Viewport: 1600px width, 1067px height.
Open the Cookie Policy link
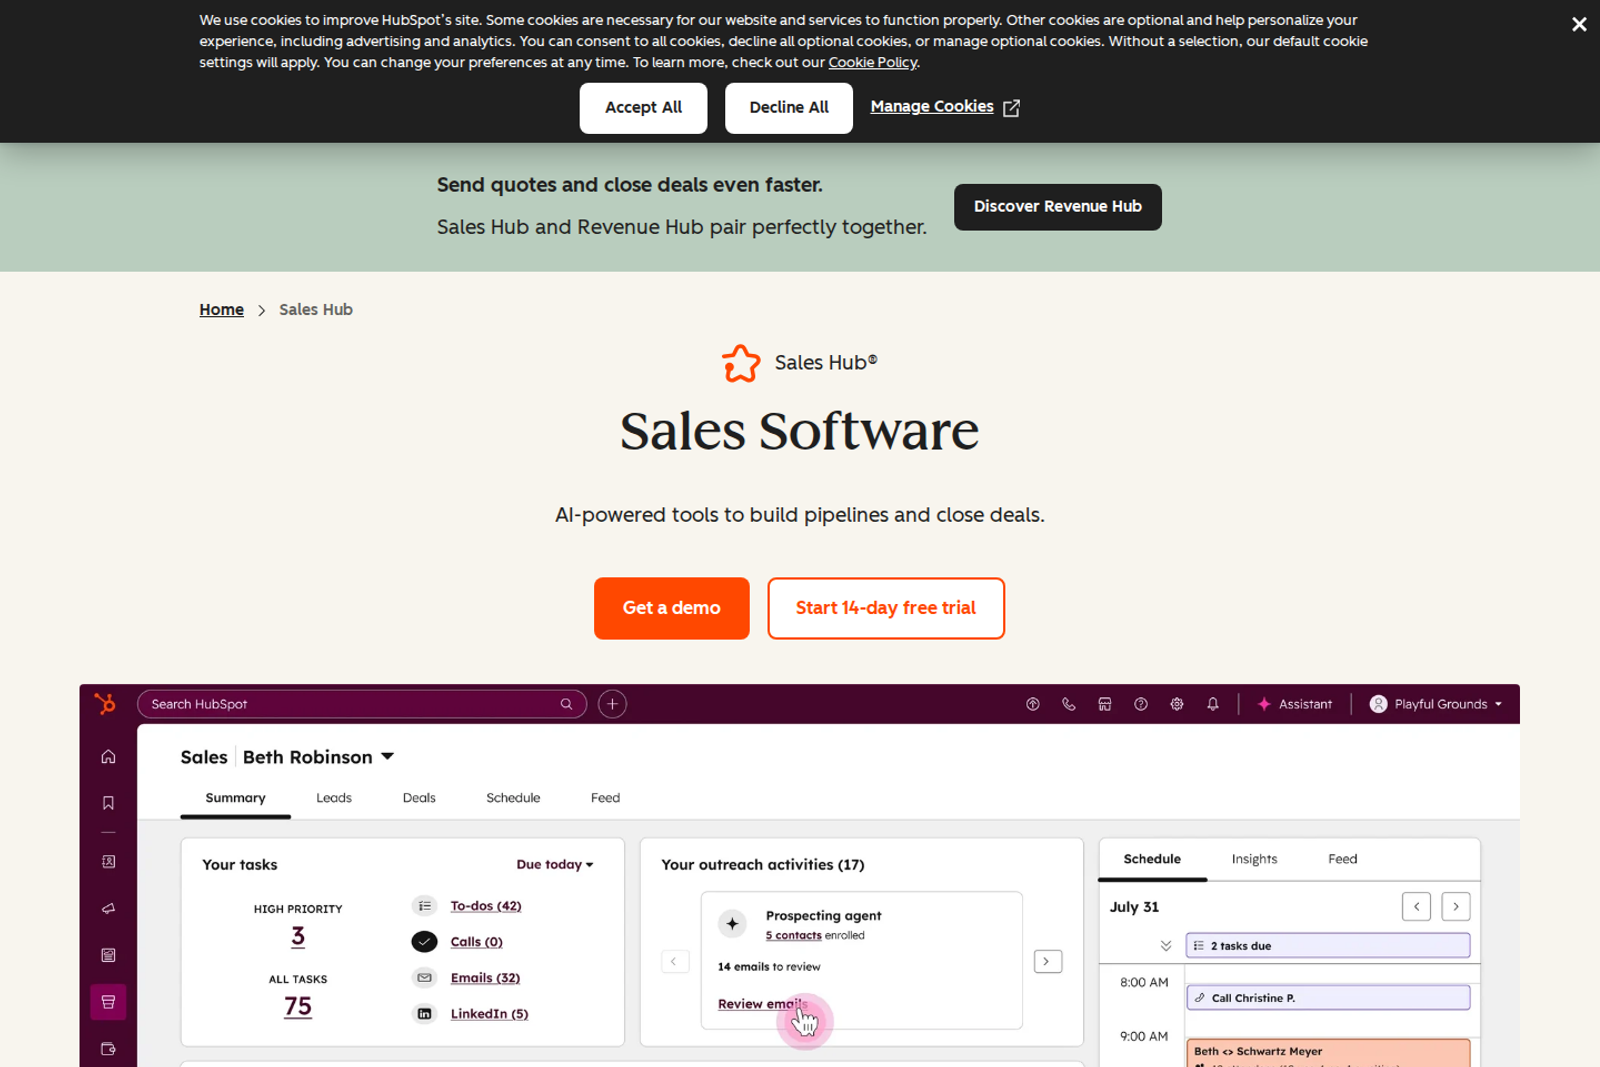872,62
